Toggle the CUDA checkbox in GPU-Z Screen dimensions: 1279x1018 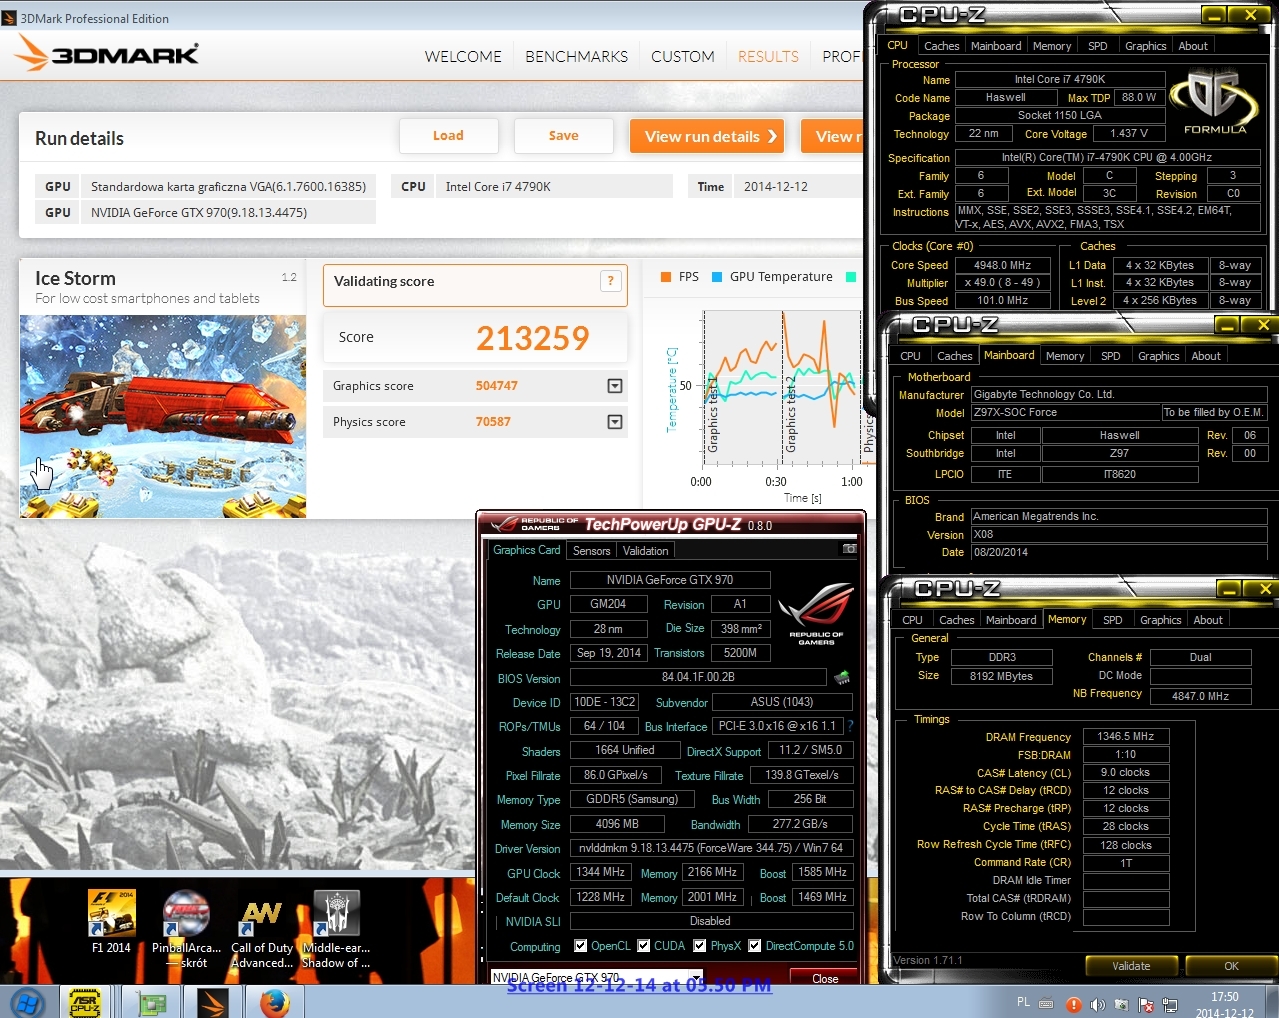coord(644,945)
